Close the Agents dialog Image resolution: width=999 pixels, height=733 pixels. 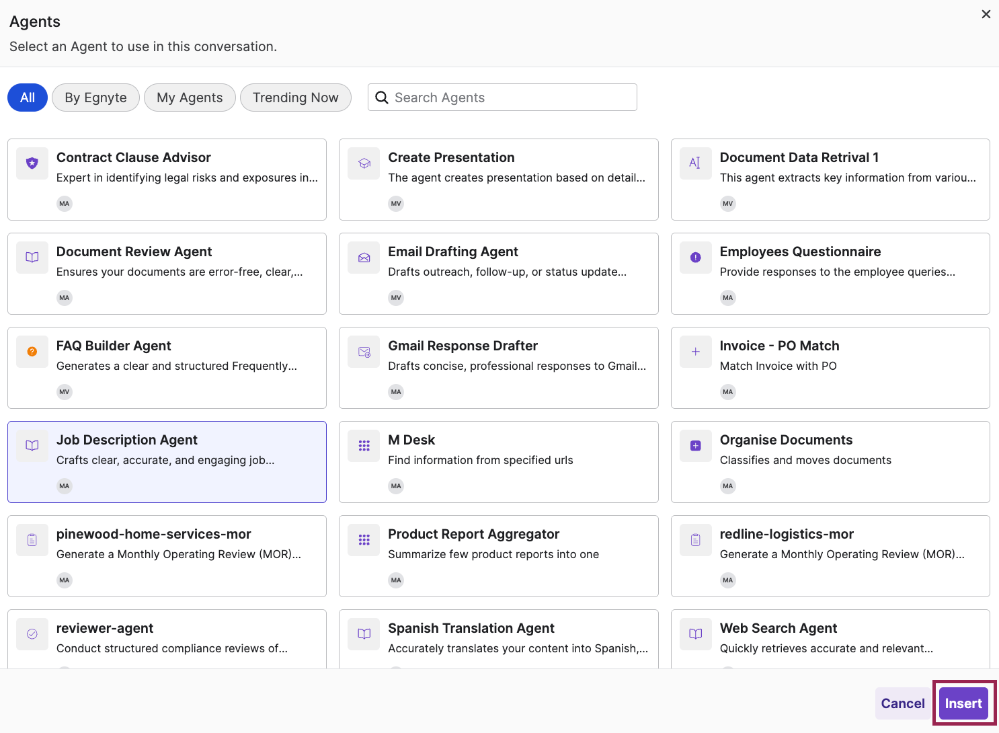[986, 14]
